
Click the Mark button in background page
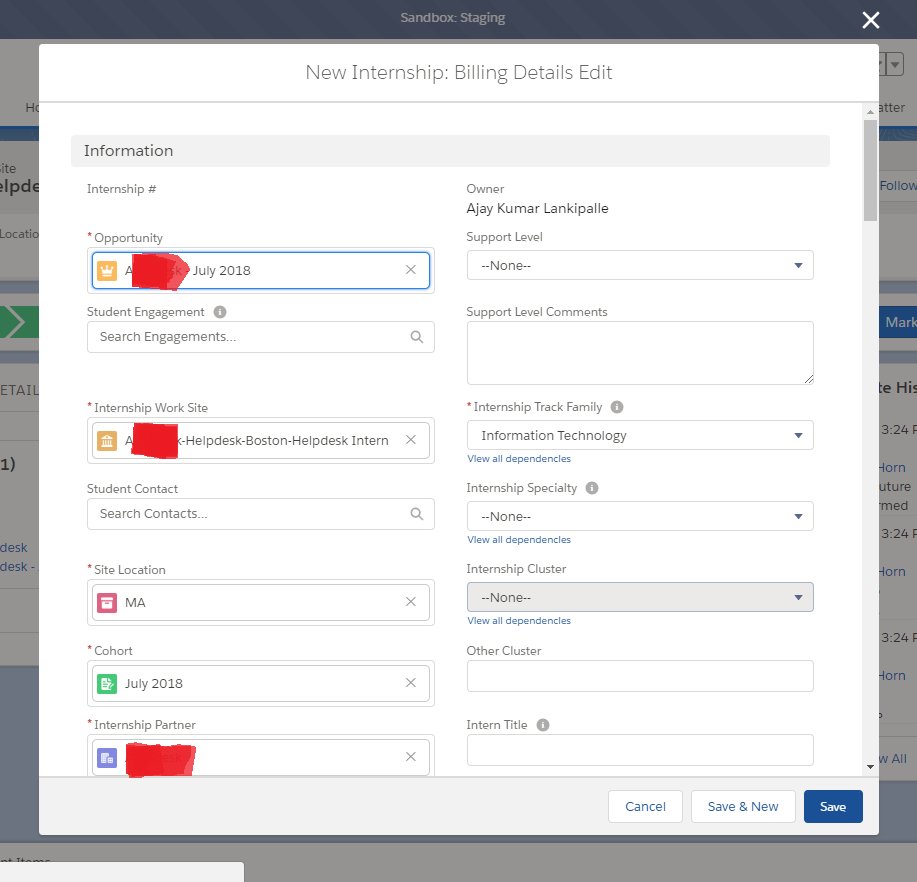(898, 322)
